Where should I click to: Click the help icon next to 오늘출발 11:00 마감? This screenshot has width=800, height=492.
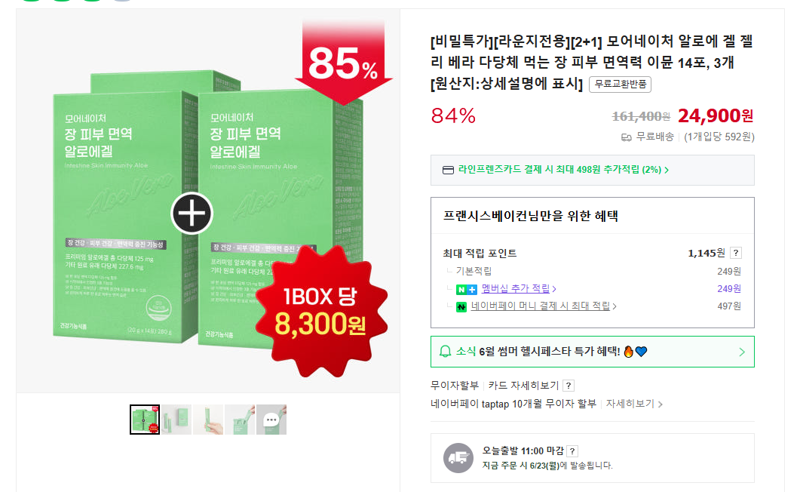point(572,451)
